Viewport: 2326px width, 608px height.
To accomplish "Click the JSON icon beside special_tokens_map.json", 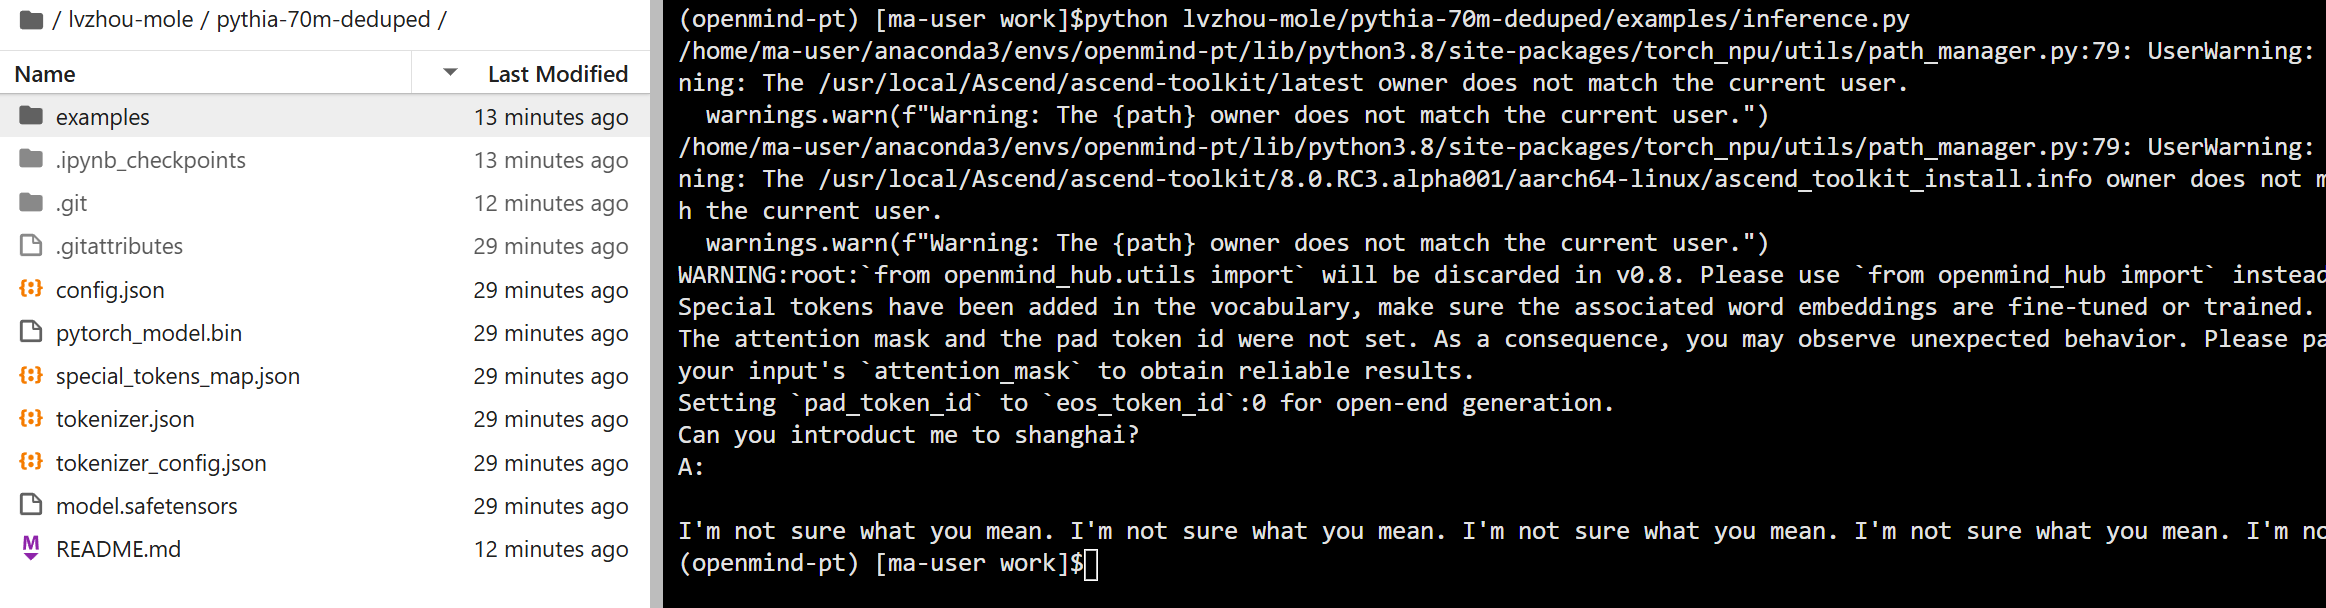I will pos(31,376).
